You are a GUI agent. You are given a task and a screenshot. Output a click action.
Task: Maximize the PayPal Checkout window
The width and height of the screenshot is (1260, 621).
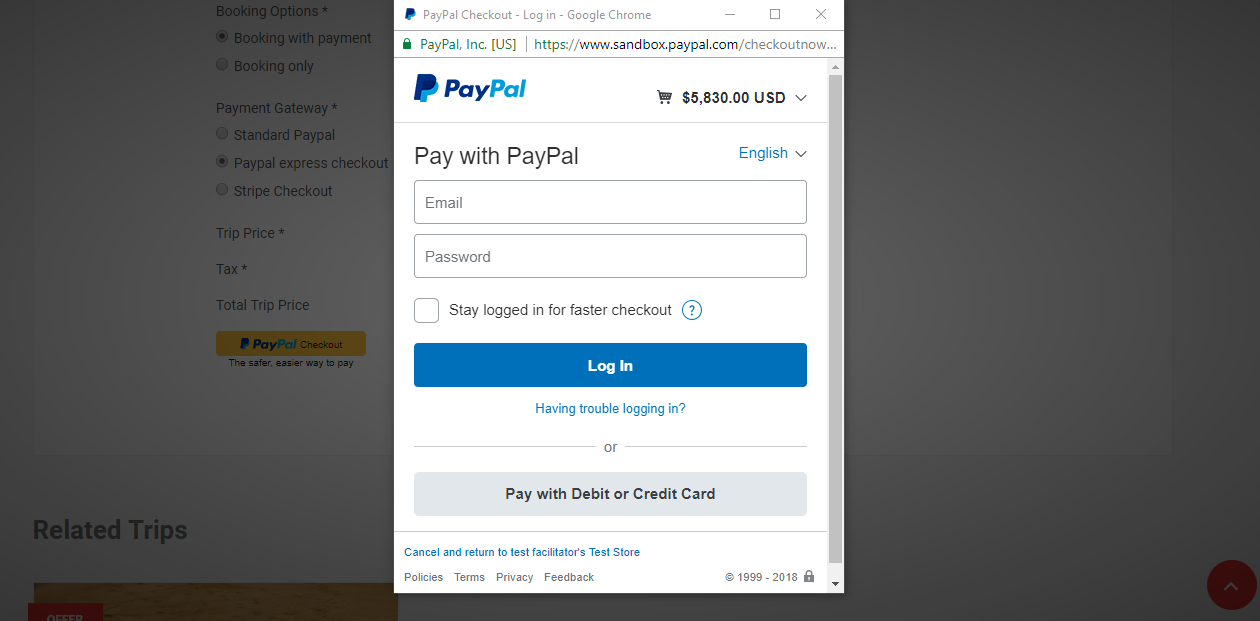[775, 14]
